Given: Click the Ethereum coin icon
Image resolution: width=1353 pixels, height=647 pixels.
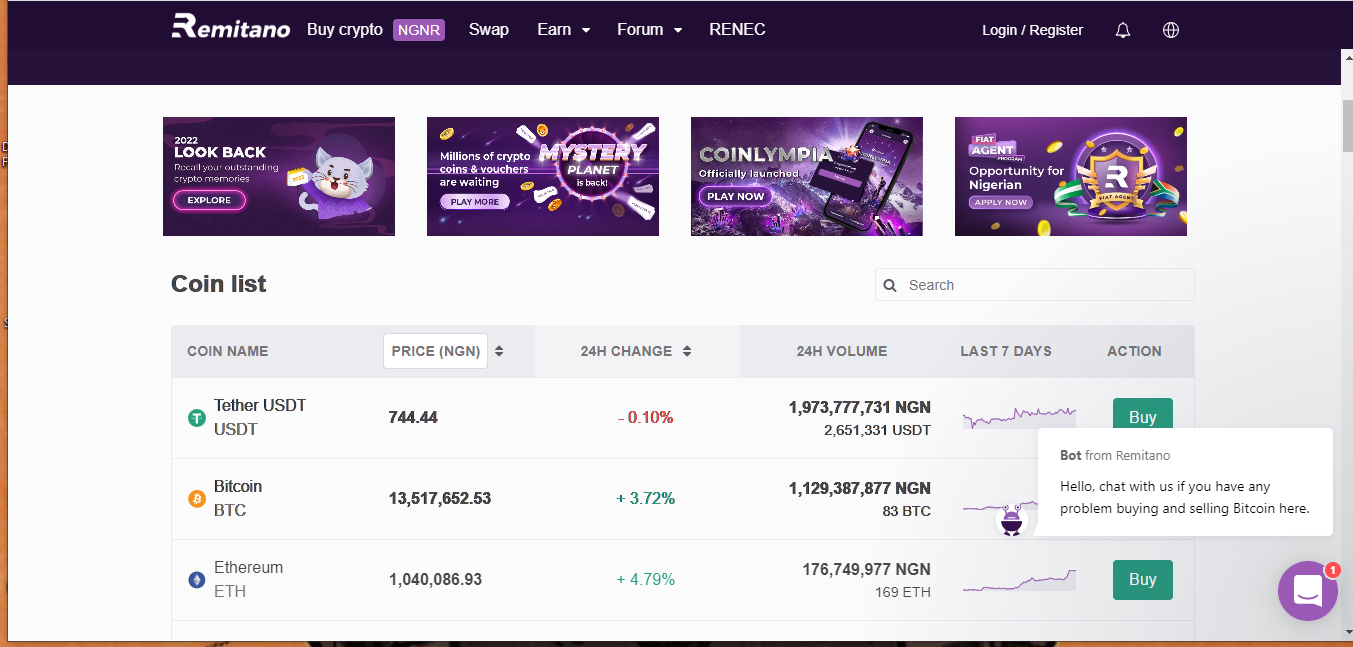Looking at the screenshot, I should click(197, 580).
